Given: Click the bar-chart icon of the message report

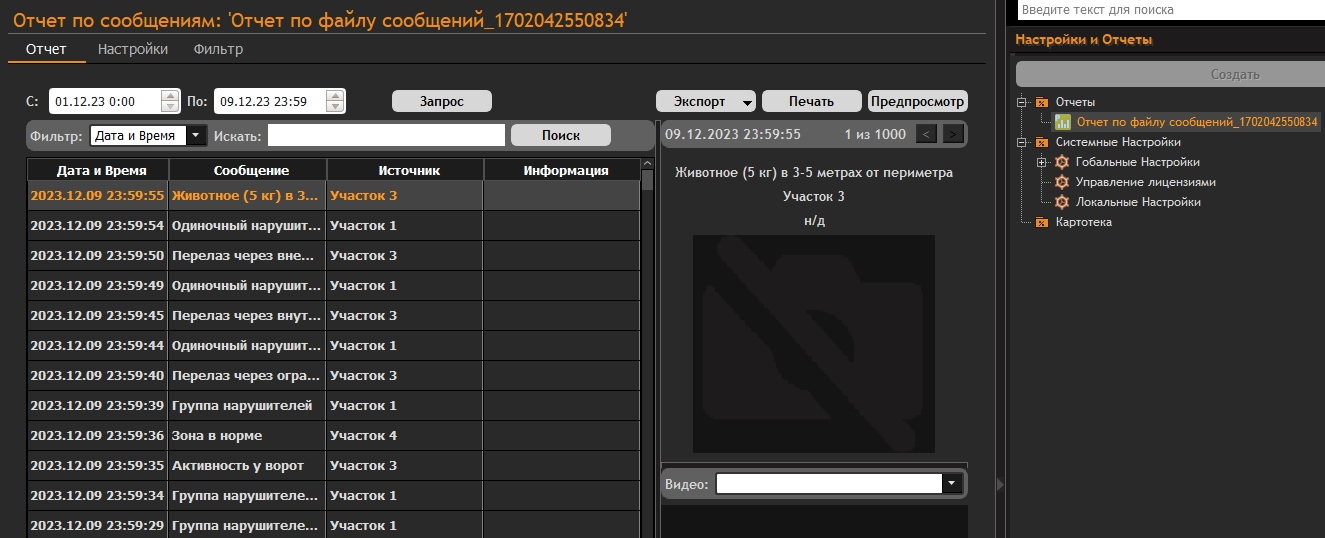Looking at the screenshot, I should [1062, 122].
